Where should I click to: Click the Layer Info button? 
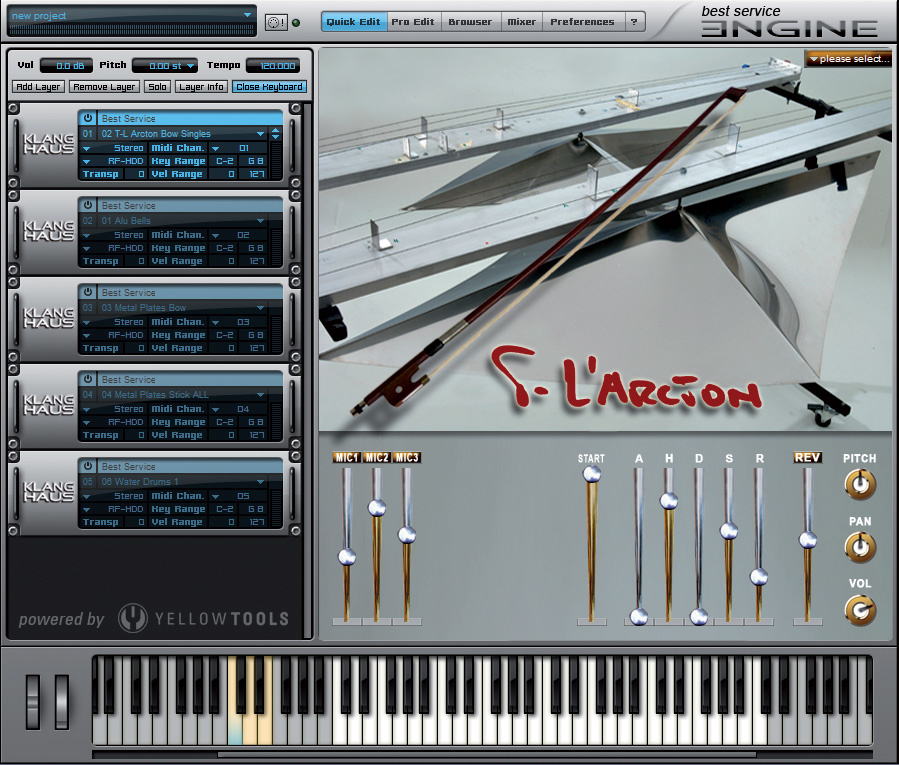pos(201,87)
